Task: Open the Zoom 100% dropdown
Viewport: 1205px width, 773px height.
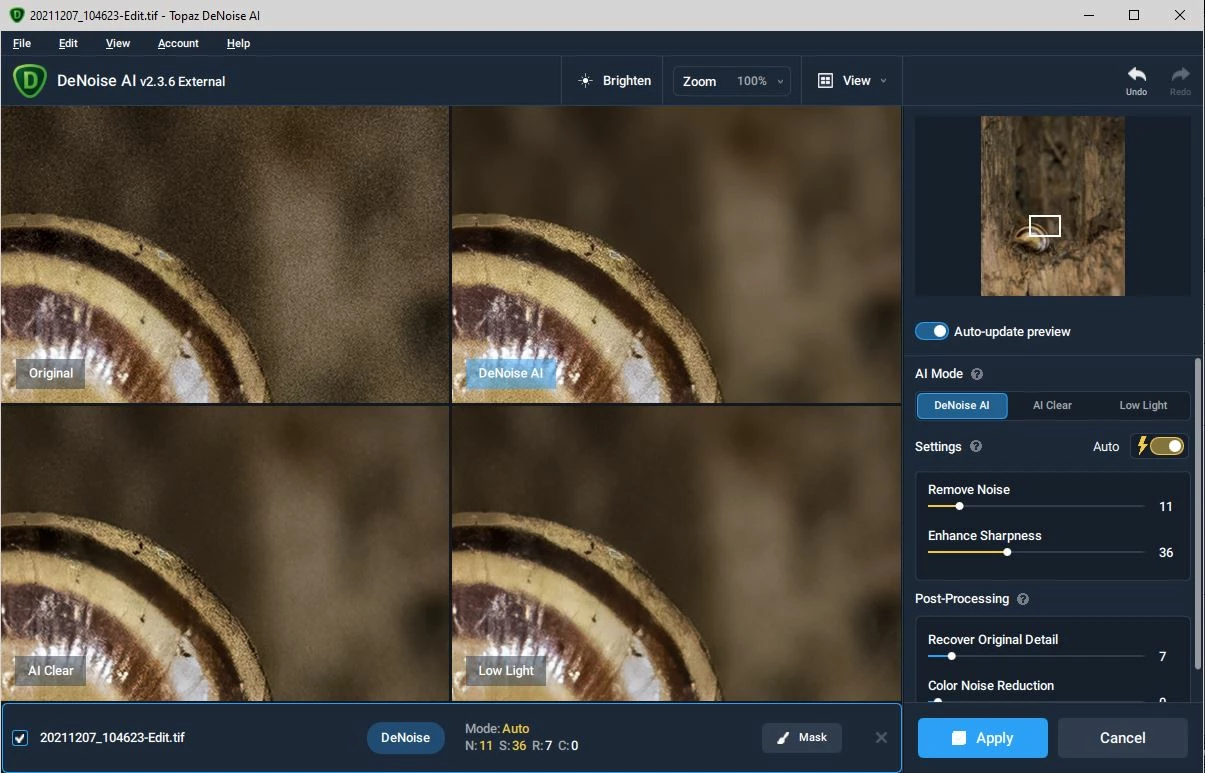Action: 732,81
